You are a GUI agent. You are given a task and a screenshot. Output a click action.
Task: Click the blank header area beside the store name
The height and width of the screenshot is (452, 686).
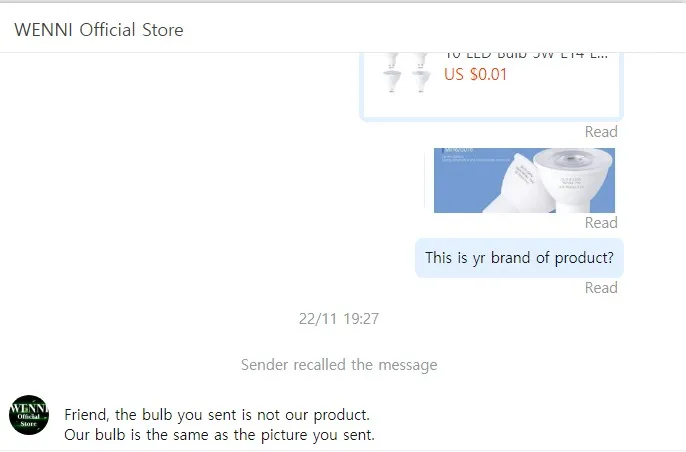433,30
